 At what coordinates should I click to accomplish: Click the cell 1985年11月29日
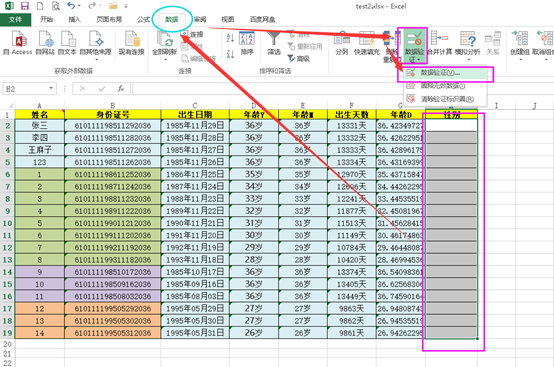(x=195, y=125)
